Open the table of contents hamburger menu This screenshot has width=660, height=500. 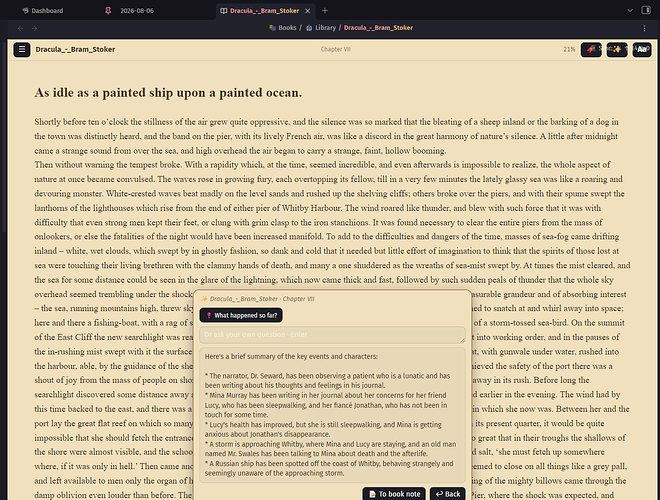22,49
